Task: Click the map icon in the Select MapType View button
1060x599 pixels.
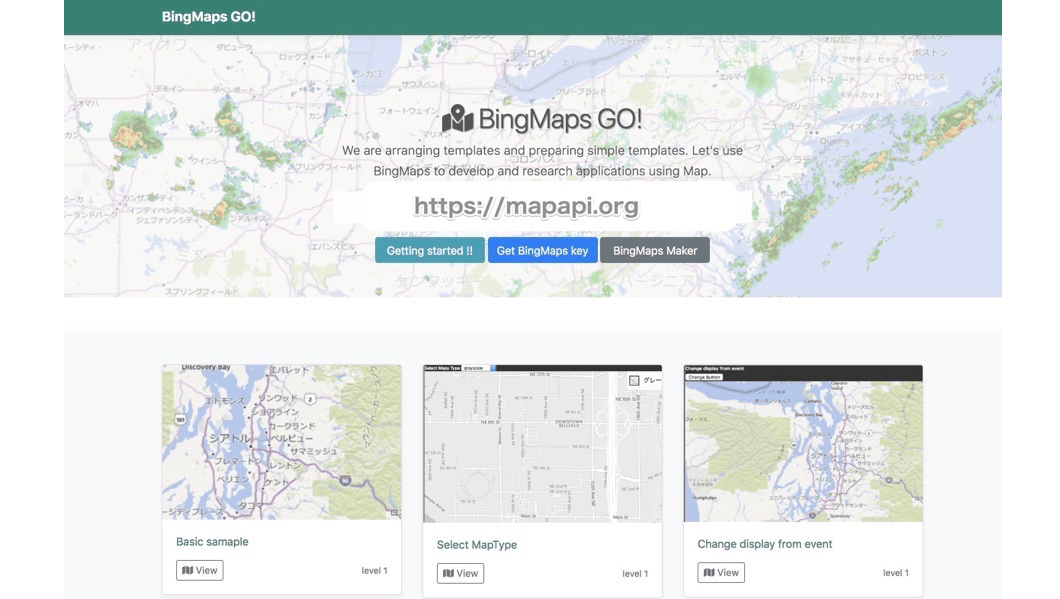Action: coord(448,573)
